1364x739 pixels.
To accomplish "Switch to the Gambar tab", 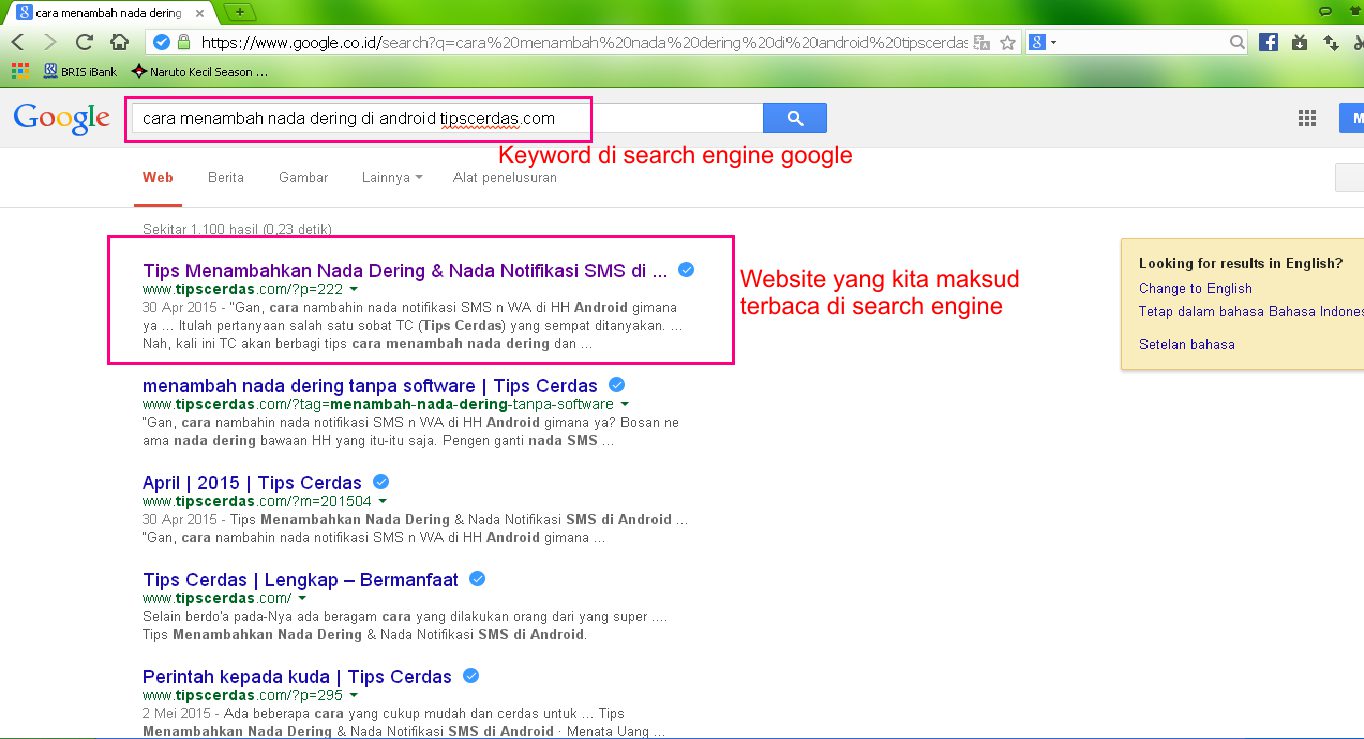I will [x=304, y=178].
